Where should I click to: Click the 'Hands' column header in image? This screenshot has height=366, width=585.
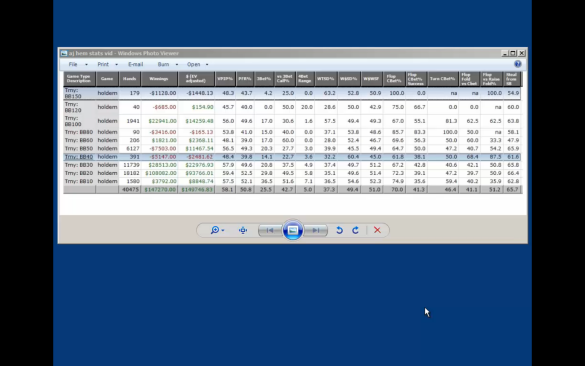[129, 79]
